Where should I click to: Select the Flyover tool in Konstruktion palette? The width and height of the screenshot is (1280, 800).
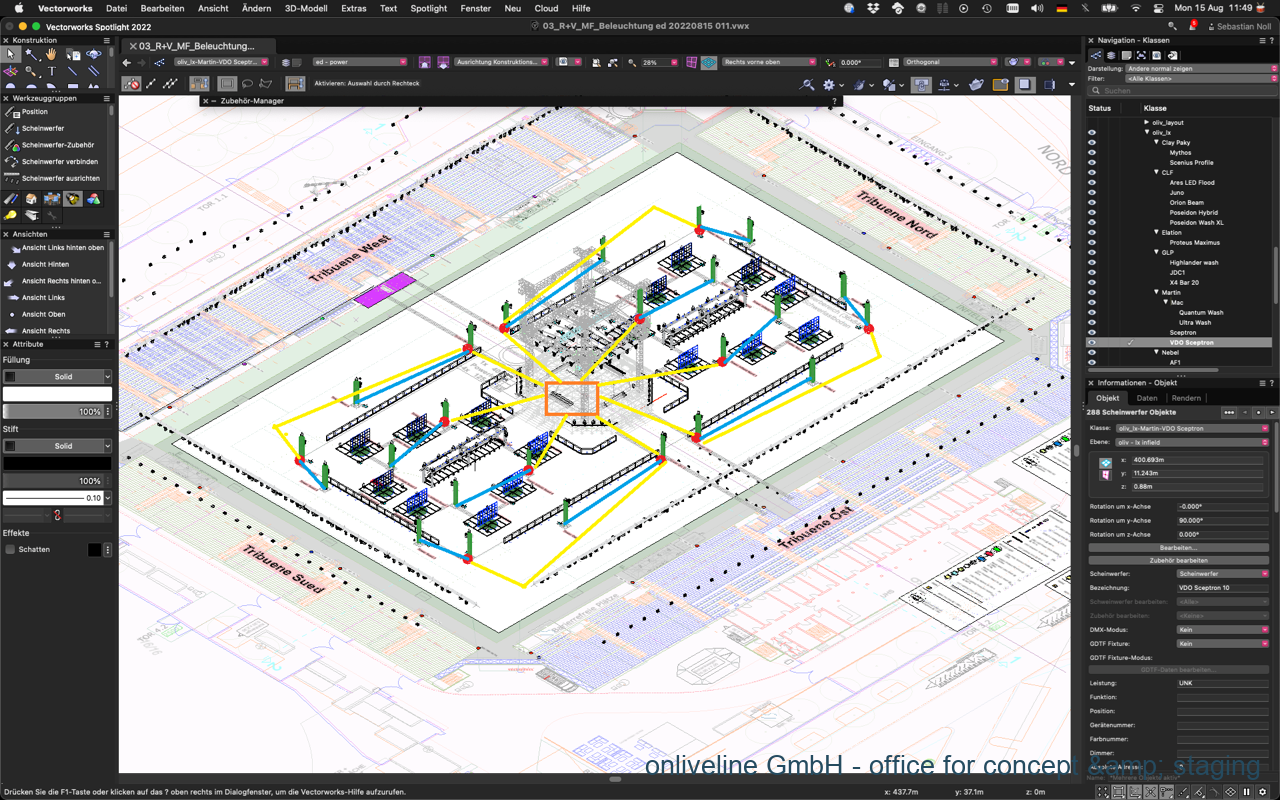tap(93, 54)
